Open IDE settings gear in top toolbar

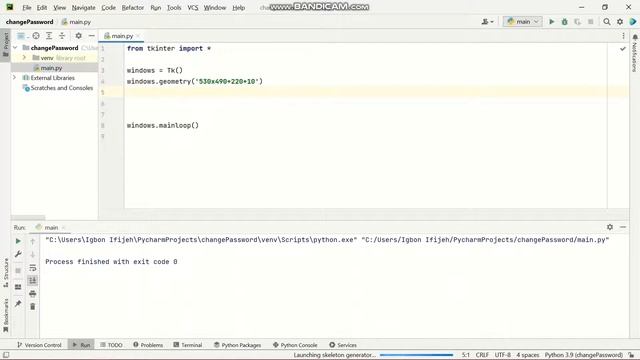620,22
